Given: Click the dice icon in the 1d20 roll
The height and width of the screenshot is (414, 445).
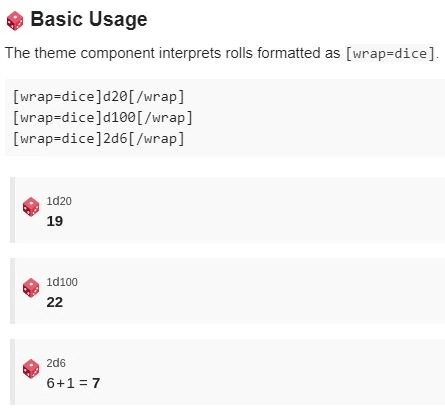Looking at the screenshot, I should (x=31, y=207).
